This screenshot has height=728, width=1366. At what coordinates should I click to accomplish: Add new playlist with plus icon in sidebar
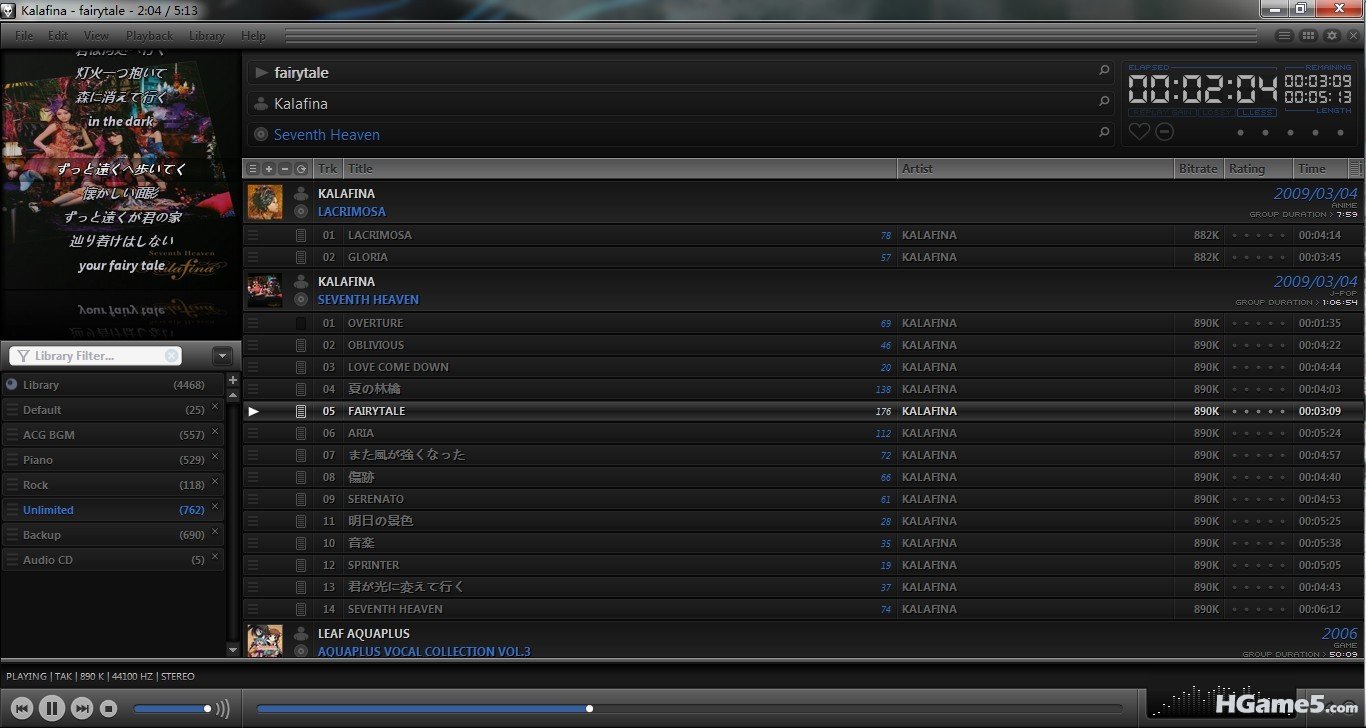[x=233, y=380]
